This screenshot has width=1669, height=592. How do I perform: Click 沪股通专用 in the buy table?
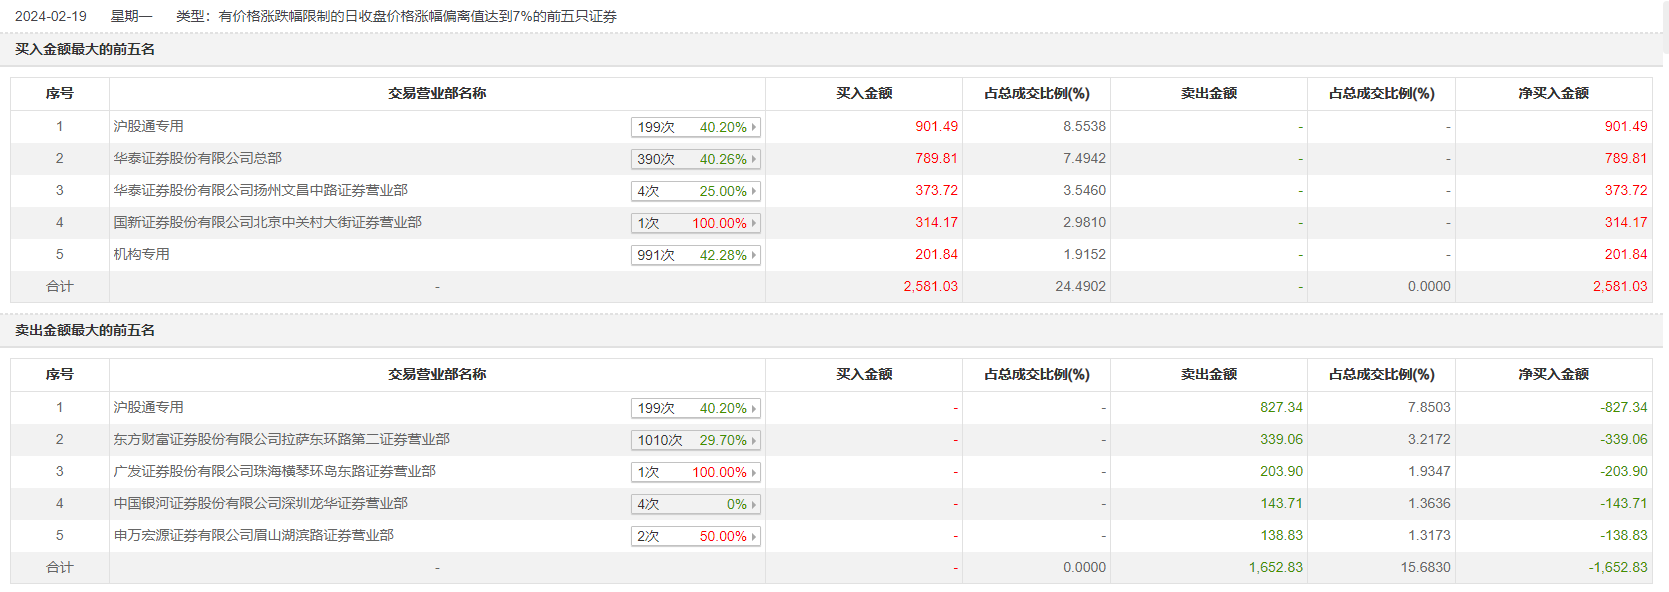(148, 126)
